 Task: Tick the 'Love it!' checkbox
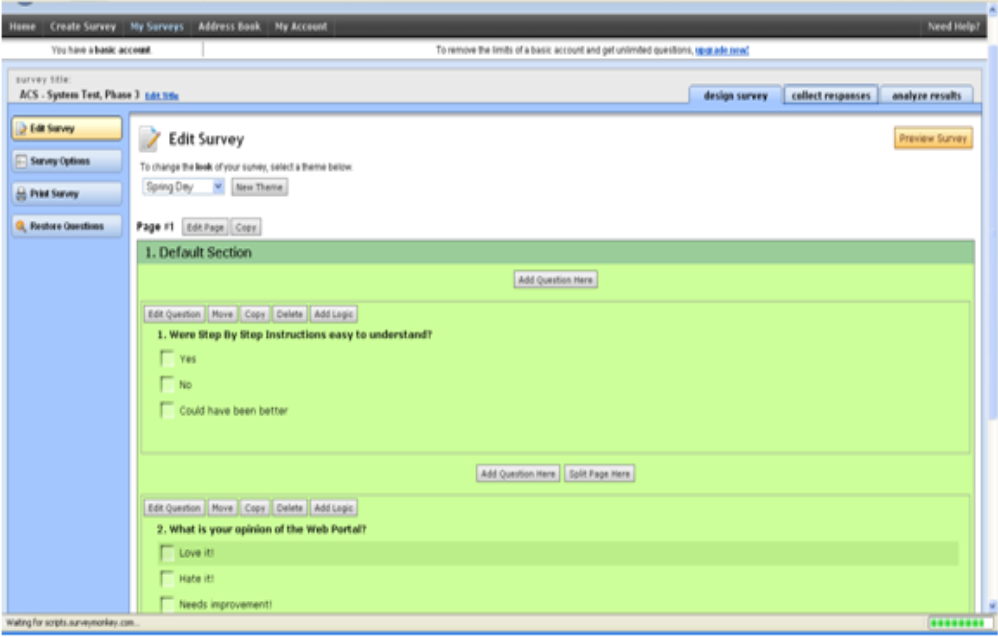click(x=167, y=553)
